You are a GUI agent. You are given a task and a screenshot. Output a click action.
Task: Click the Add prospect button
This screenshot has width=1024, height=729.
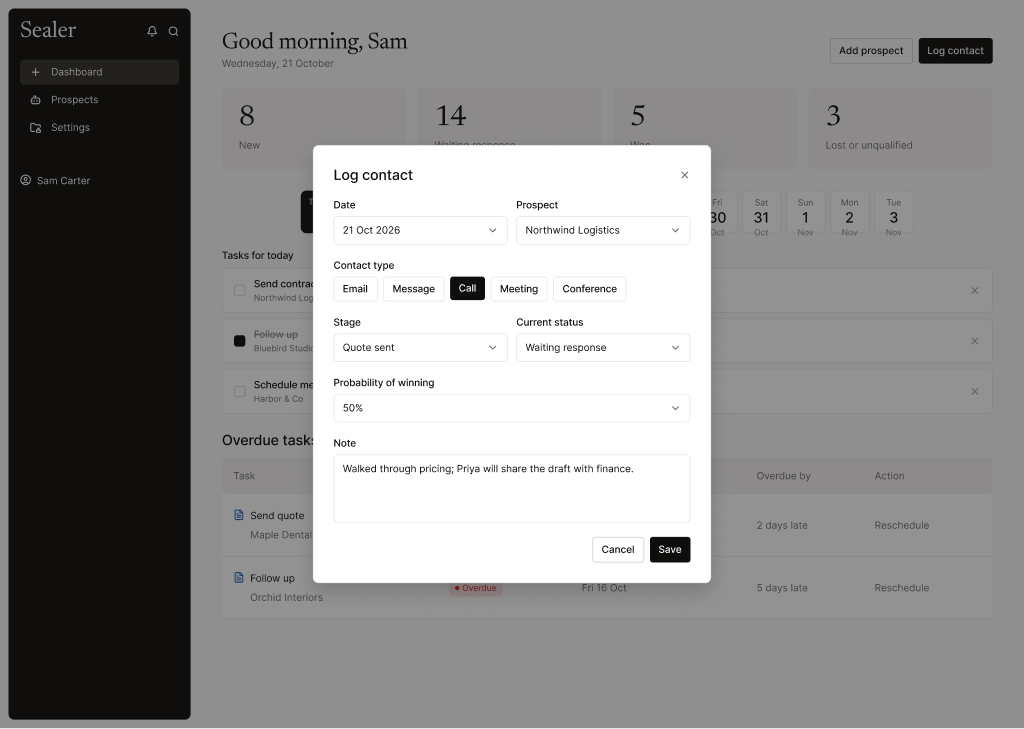point(871,51)
